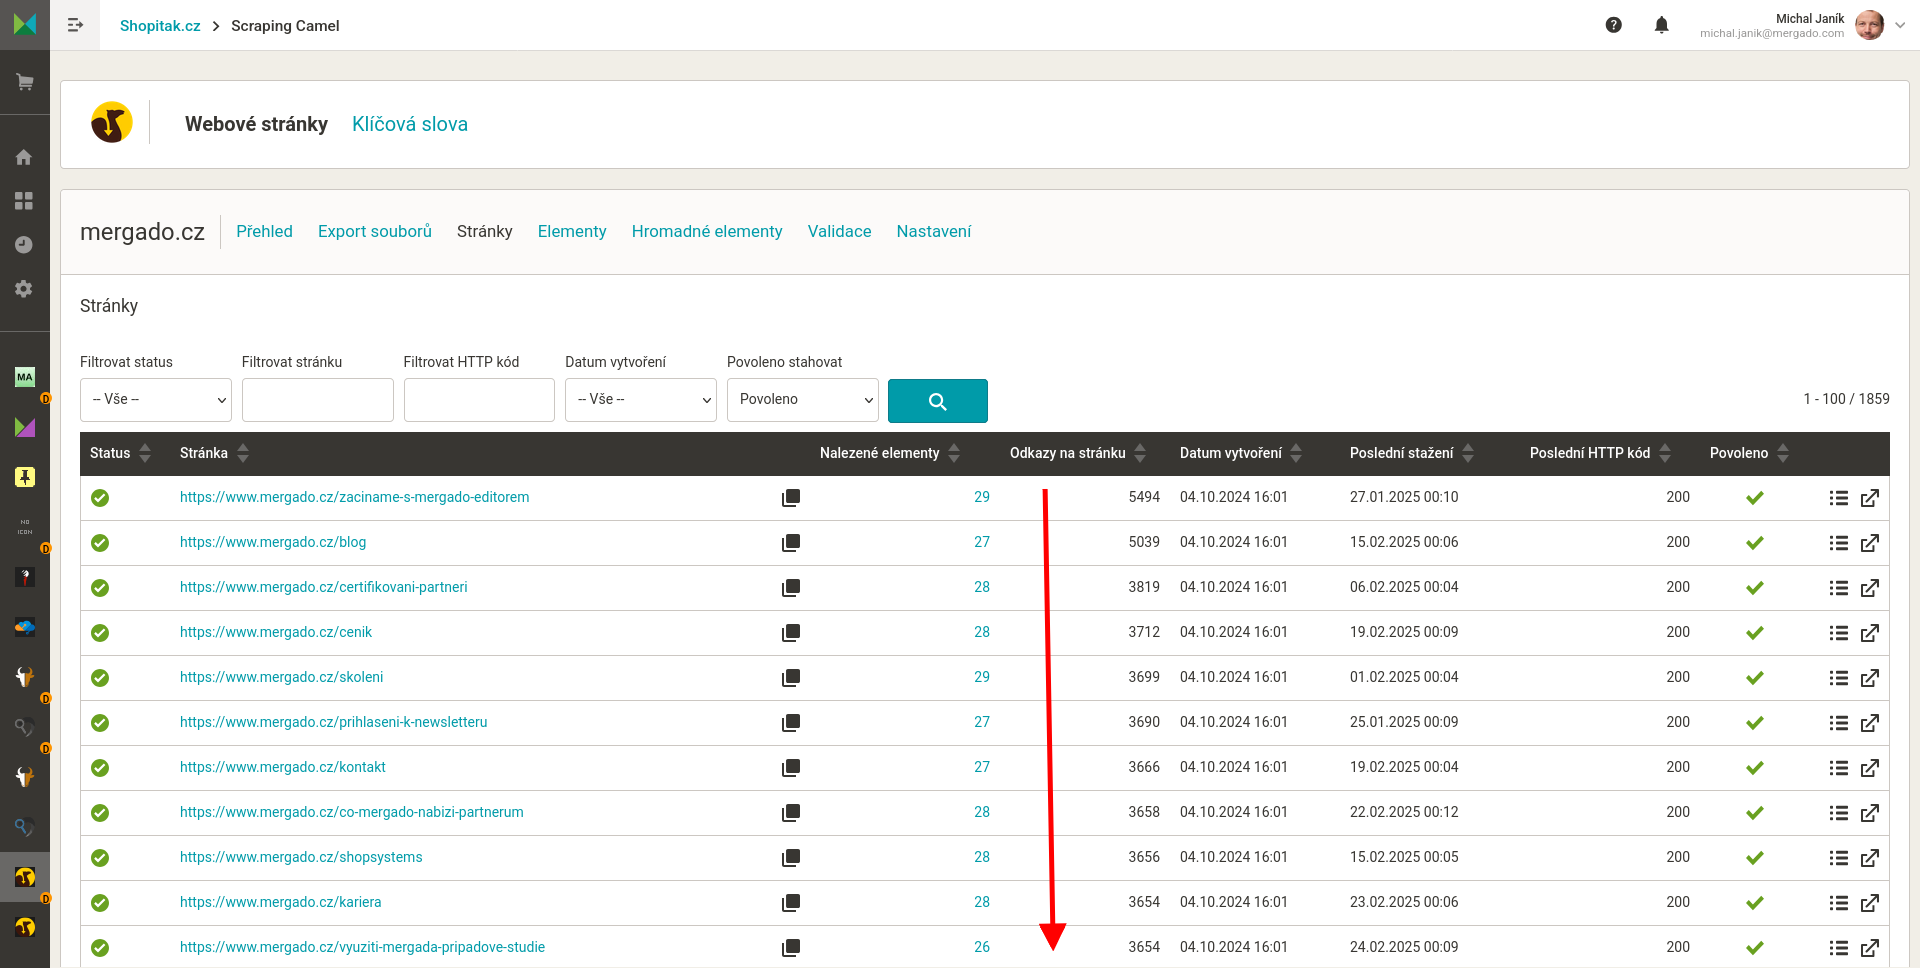Open the settings gear in sidebar

24,289
